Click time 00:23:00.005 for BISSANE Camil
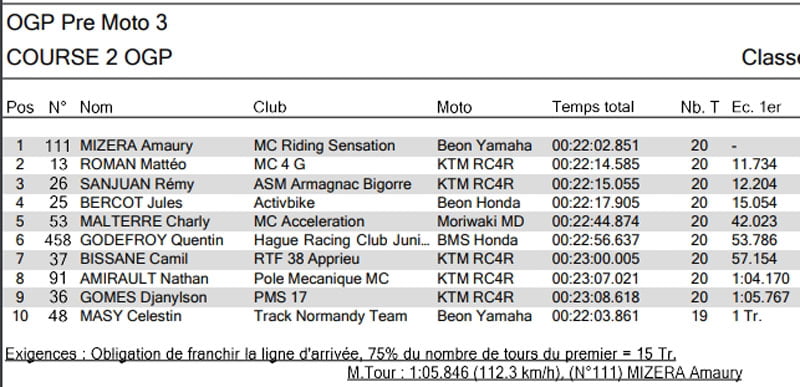The height and width of the screenshot is (387, 800). coord(595,259)
